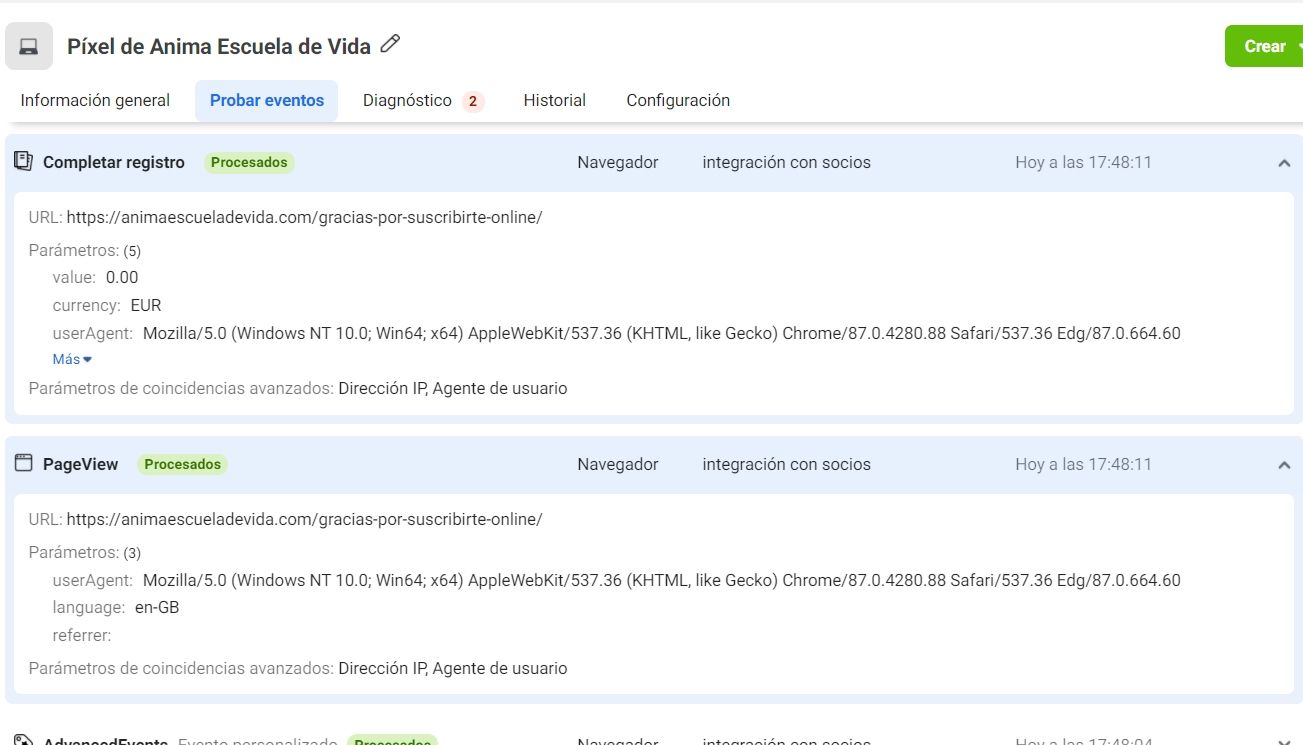The width and height of the screenshot is (1303, 745).
Task: Click the pixel device icon beside the title
Action: point(29,46)
